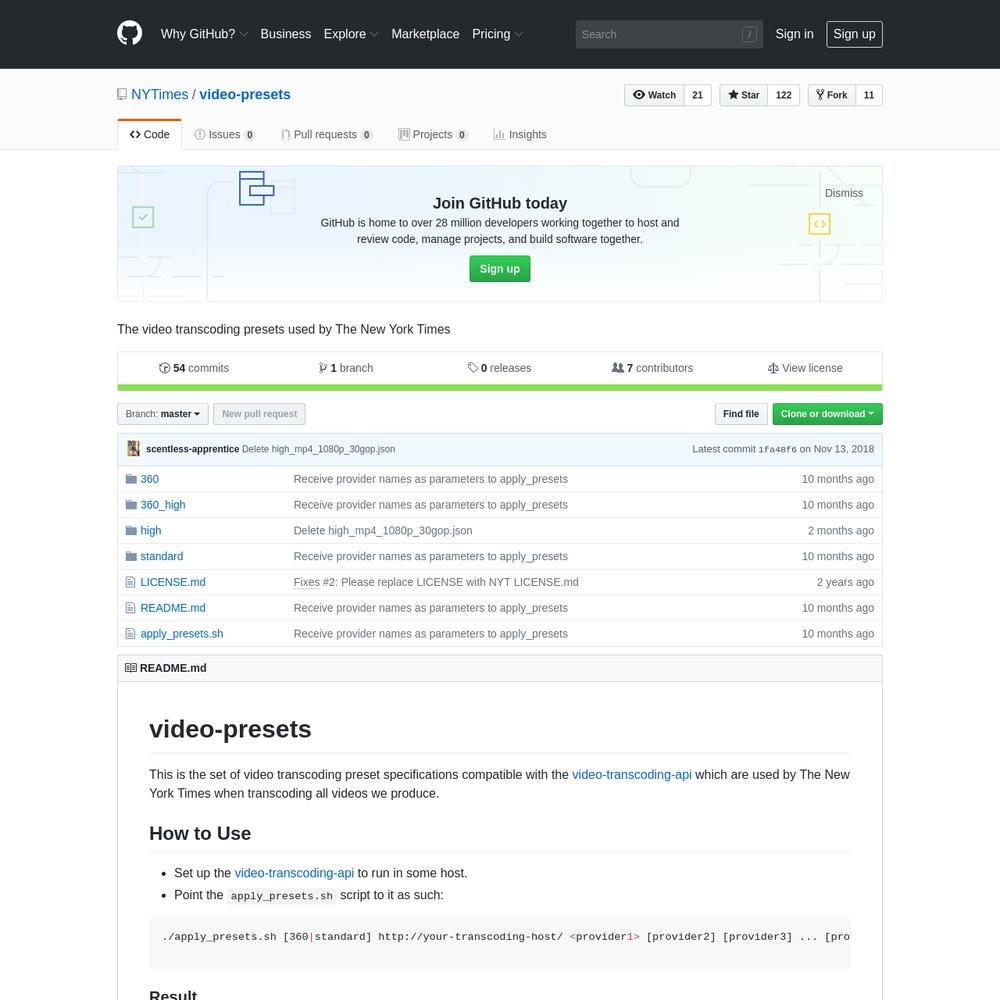Open the NYTimes organization link
Image resolution: width=1000 pixels, height=1000 pixels.
coord(159,94)
